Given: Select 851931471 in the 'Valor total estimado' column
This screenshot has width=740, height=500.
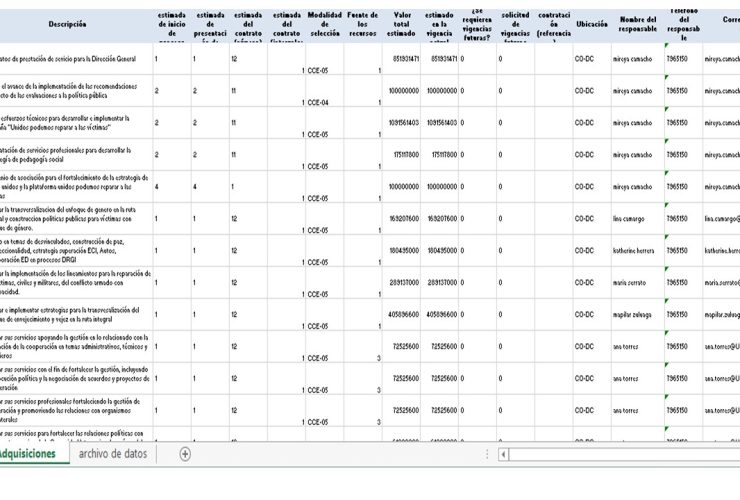Looking at the screenshot, I should click(401, 59).
